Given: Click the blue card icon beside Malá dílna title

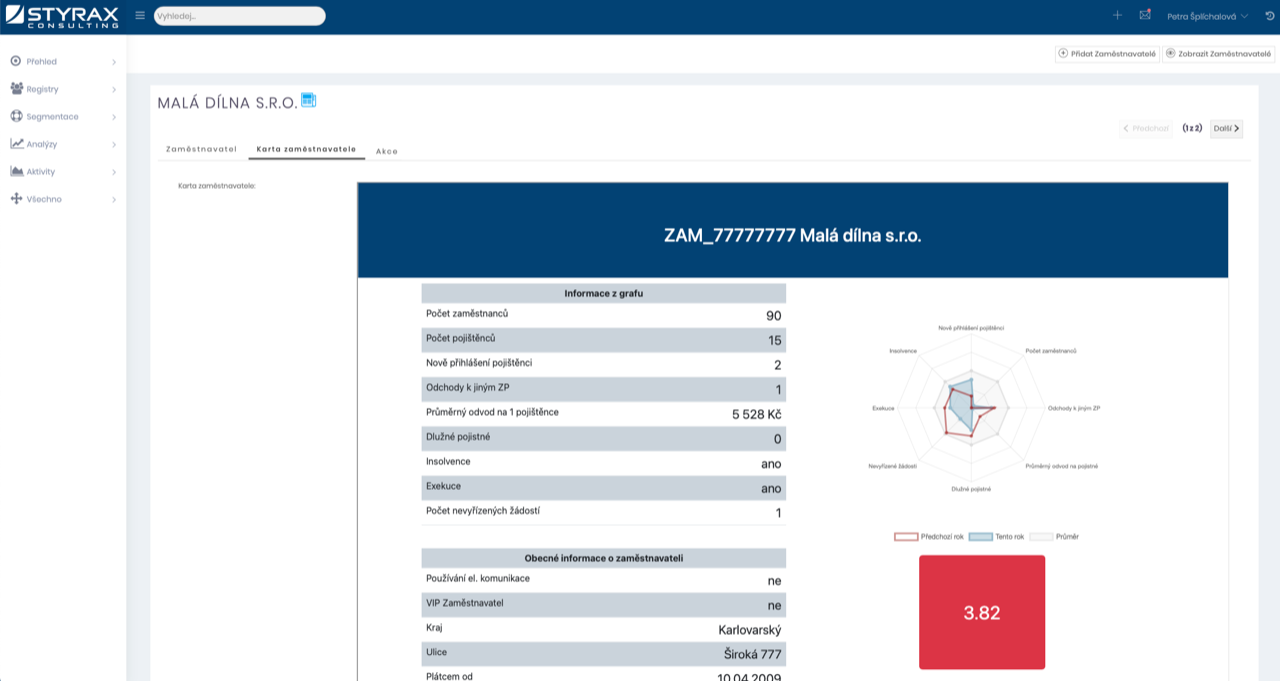Looking at the screenshot, I should 309,100.
